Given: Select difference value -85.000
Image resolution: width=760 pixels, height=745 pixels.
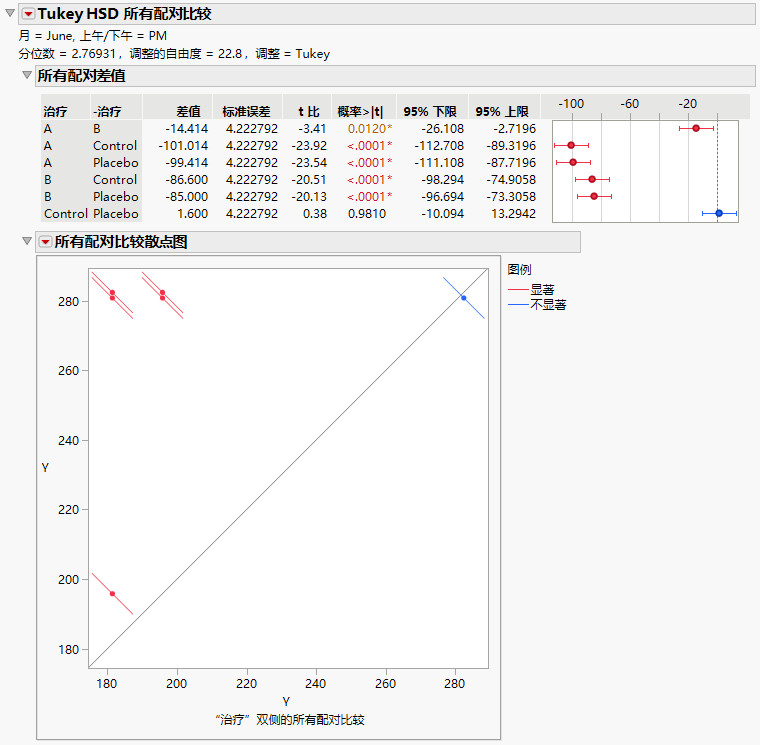Looking at the screenshot, I should [x=187, y=197].
